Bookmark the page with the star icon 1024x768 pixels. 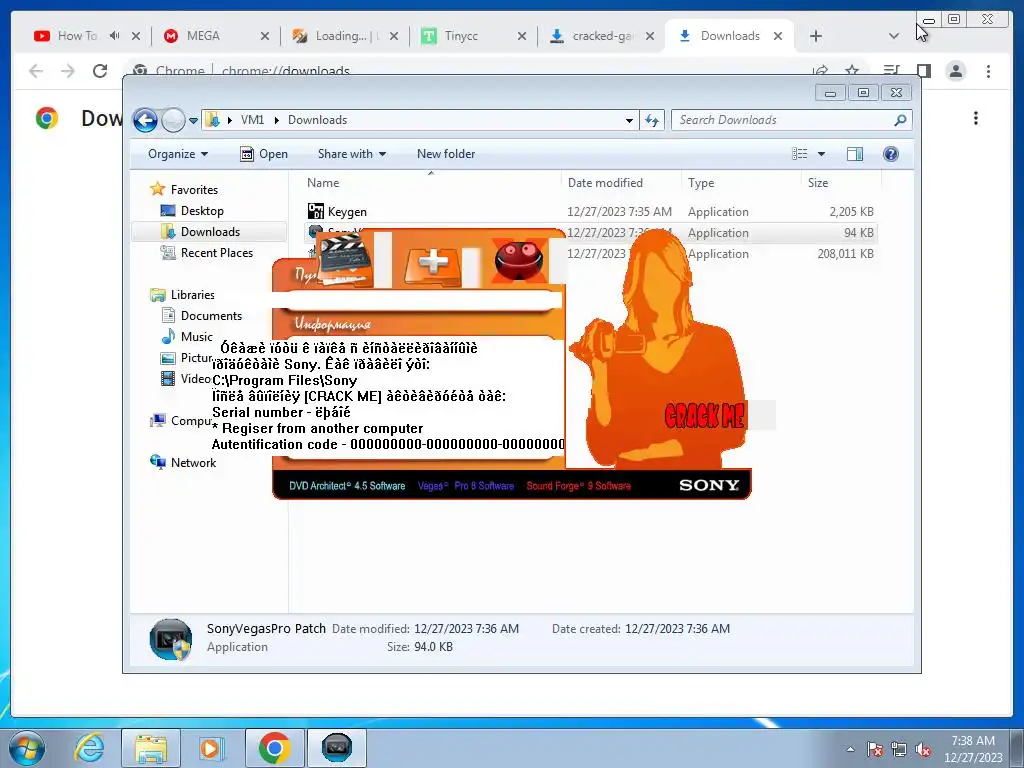[852, 71]
